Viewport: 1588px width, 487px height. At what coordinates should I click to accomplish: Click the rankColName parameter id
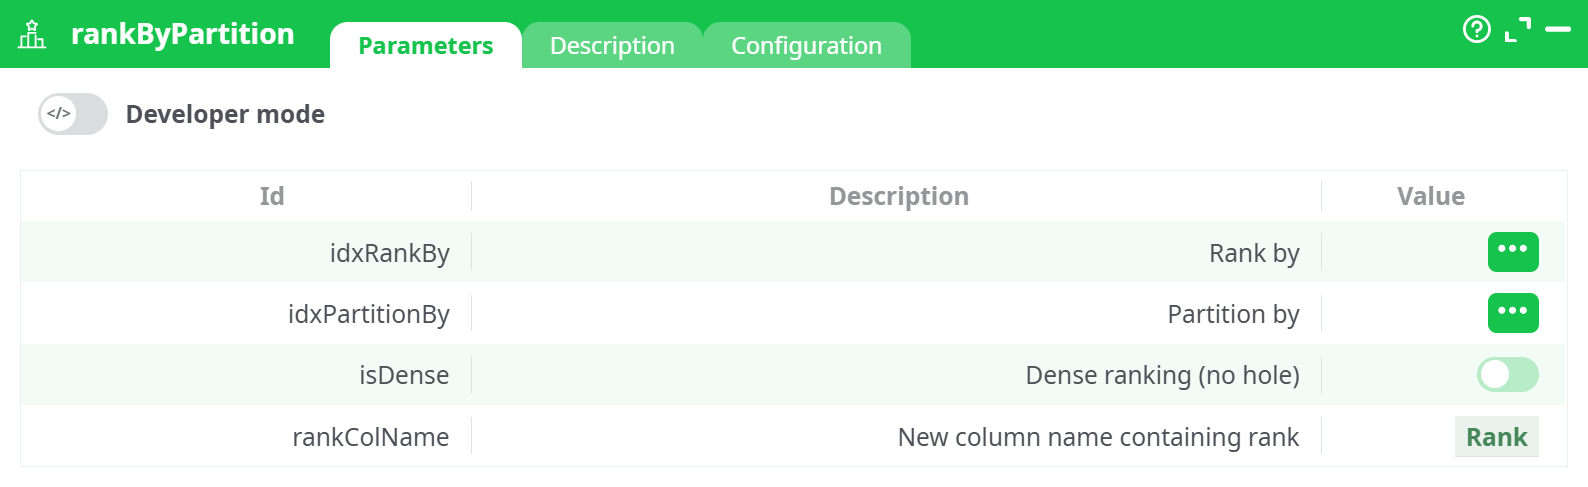370,437
